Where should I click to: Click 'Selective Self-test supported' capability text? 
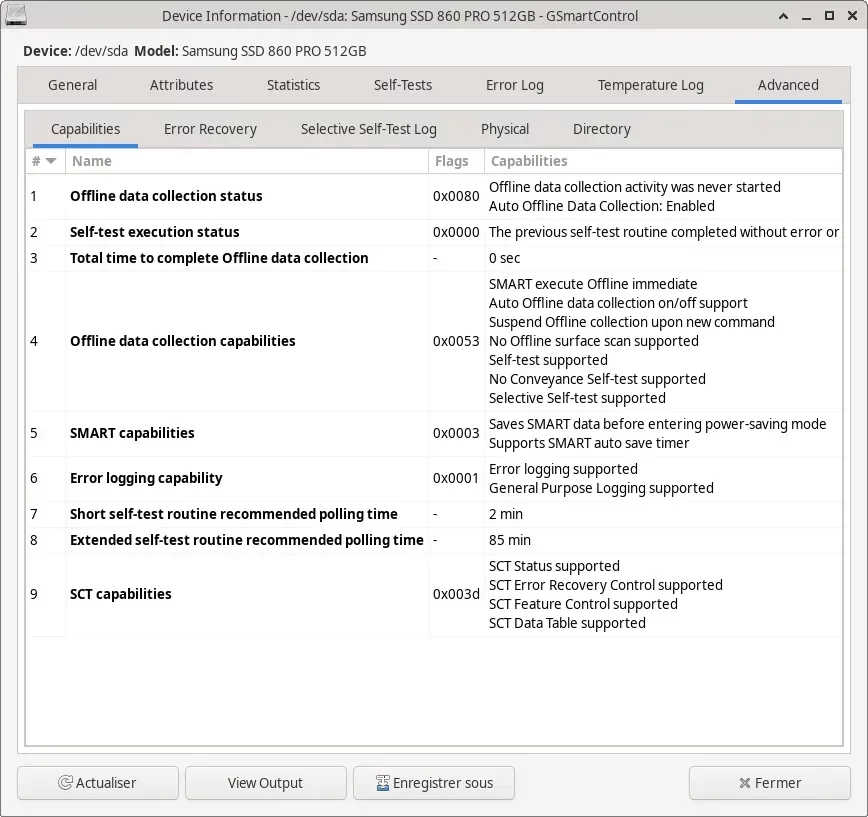pyautogui.click(x=577, y=399)
